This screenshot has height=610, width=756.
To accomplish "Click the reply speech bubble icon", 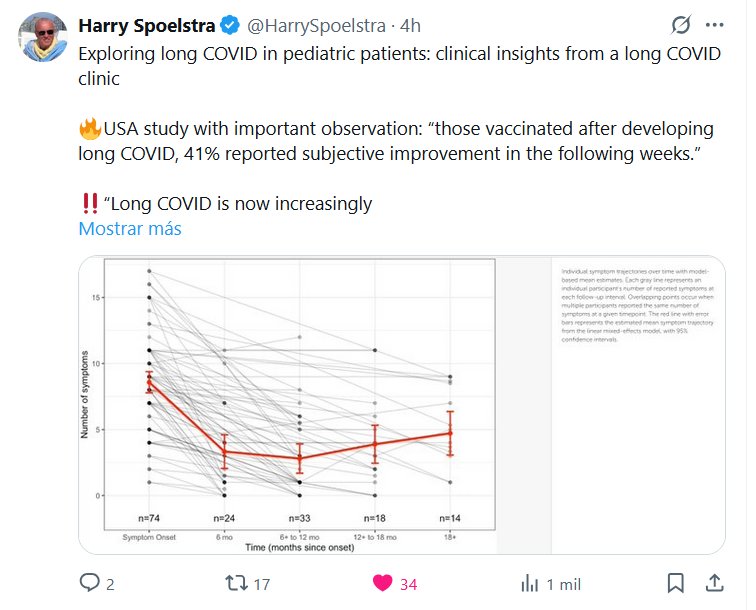I will click(x=89, y=583).
